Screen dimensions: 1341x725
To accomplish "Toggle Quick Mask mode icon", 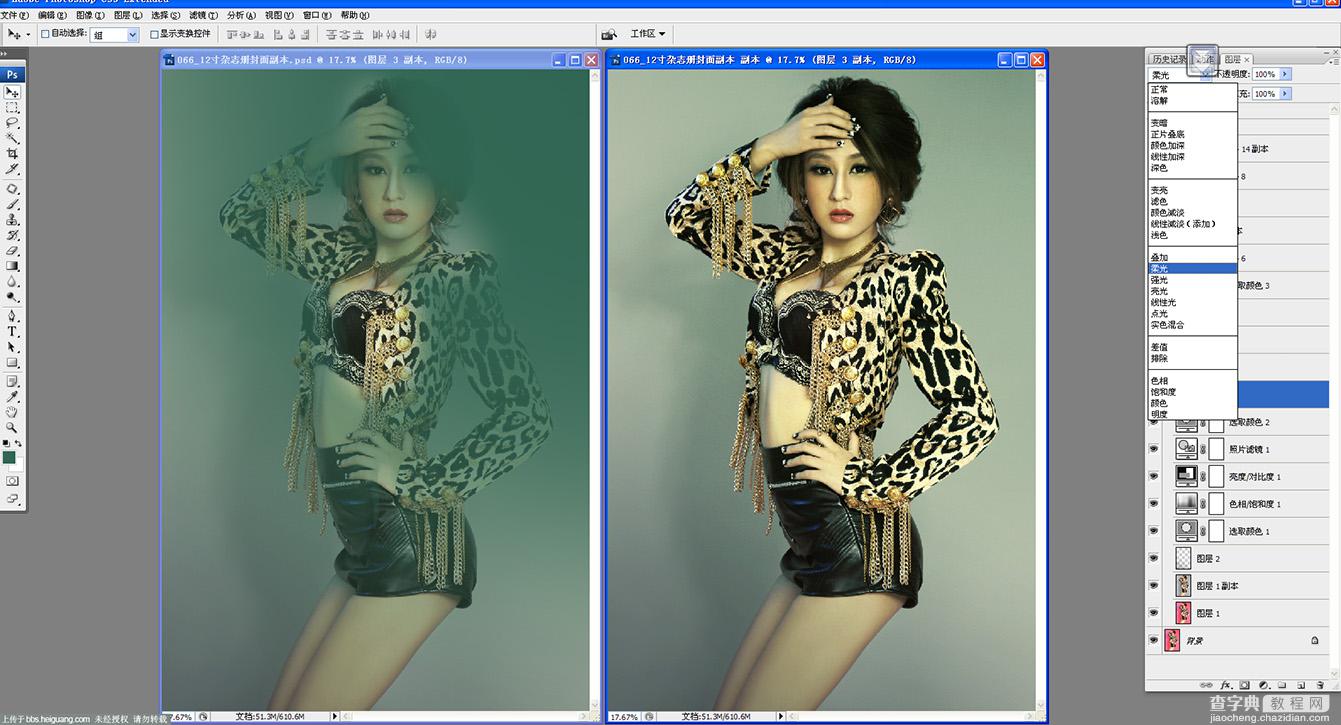I will pos(13,481).
